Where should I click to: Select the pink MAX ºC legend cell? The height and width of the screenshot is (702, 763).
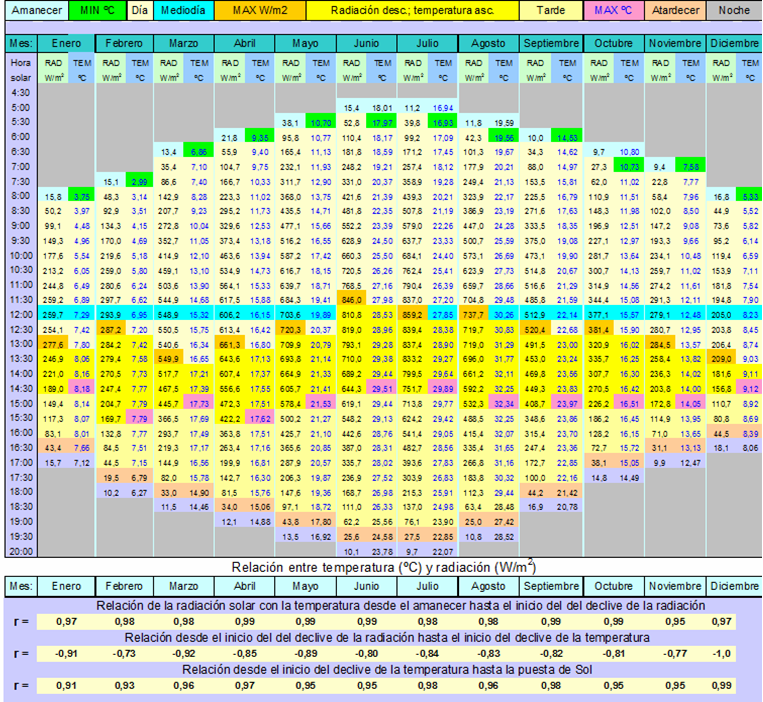pyautogui.click(x=612, y=12)
